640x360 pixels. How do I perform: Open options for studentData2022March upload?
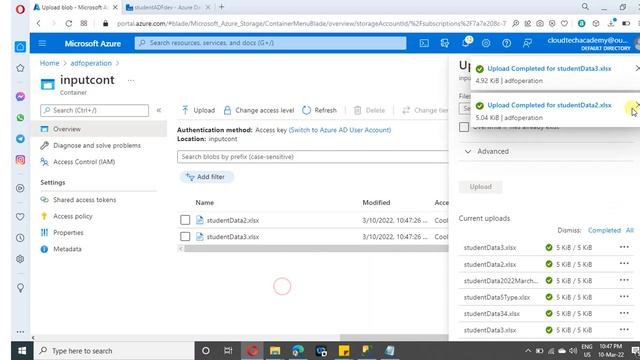coord(624,280)
